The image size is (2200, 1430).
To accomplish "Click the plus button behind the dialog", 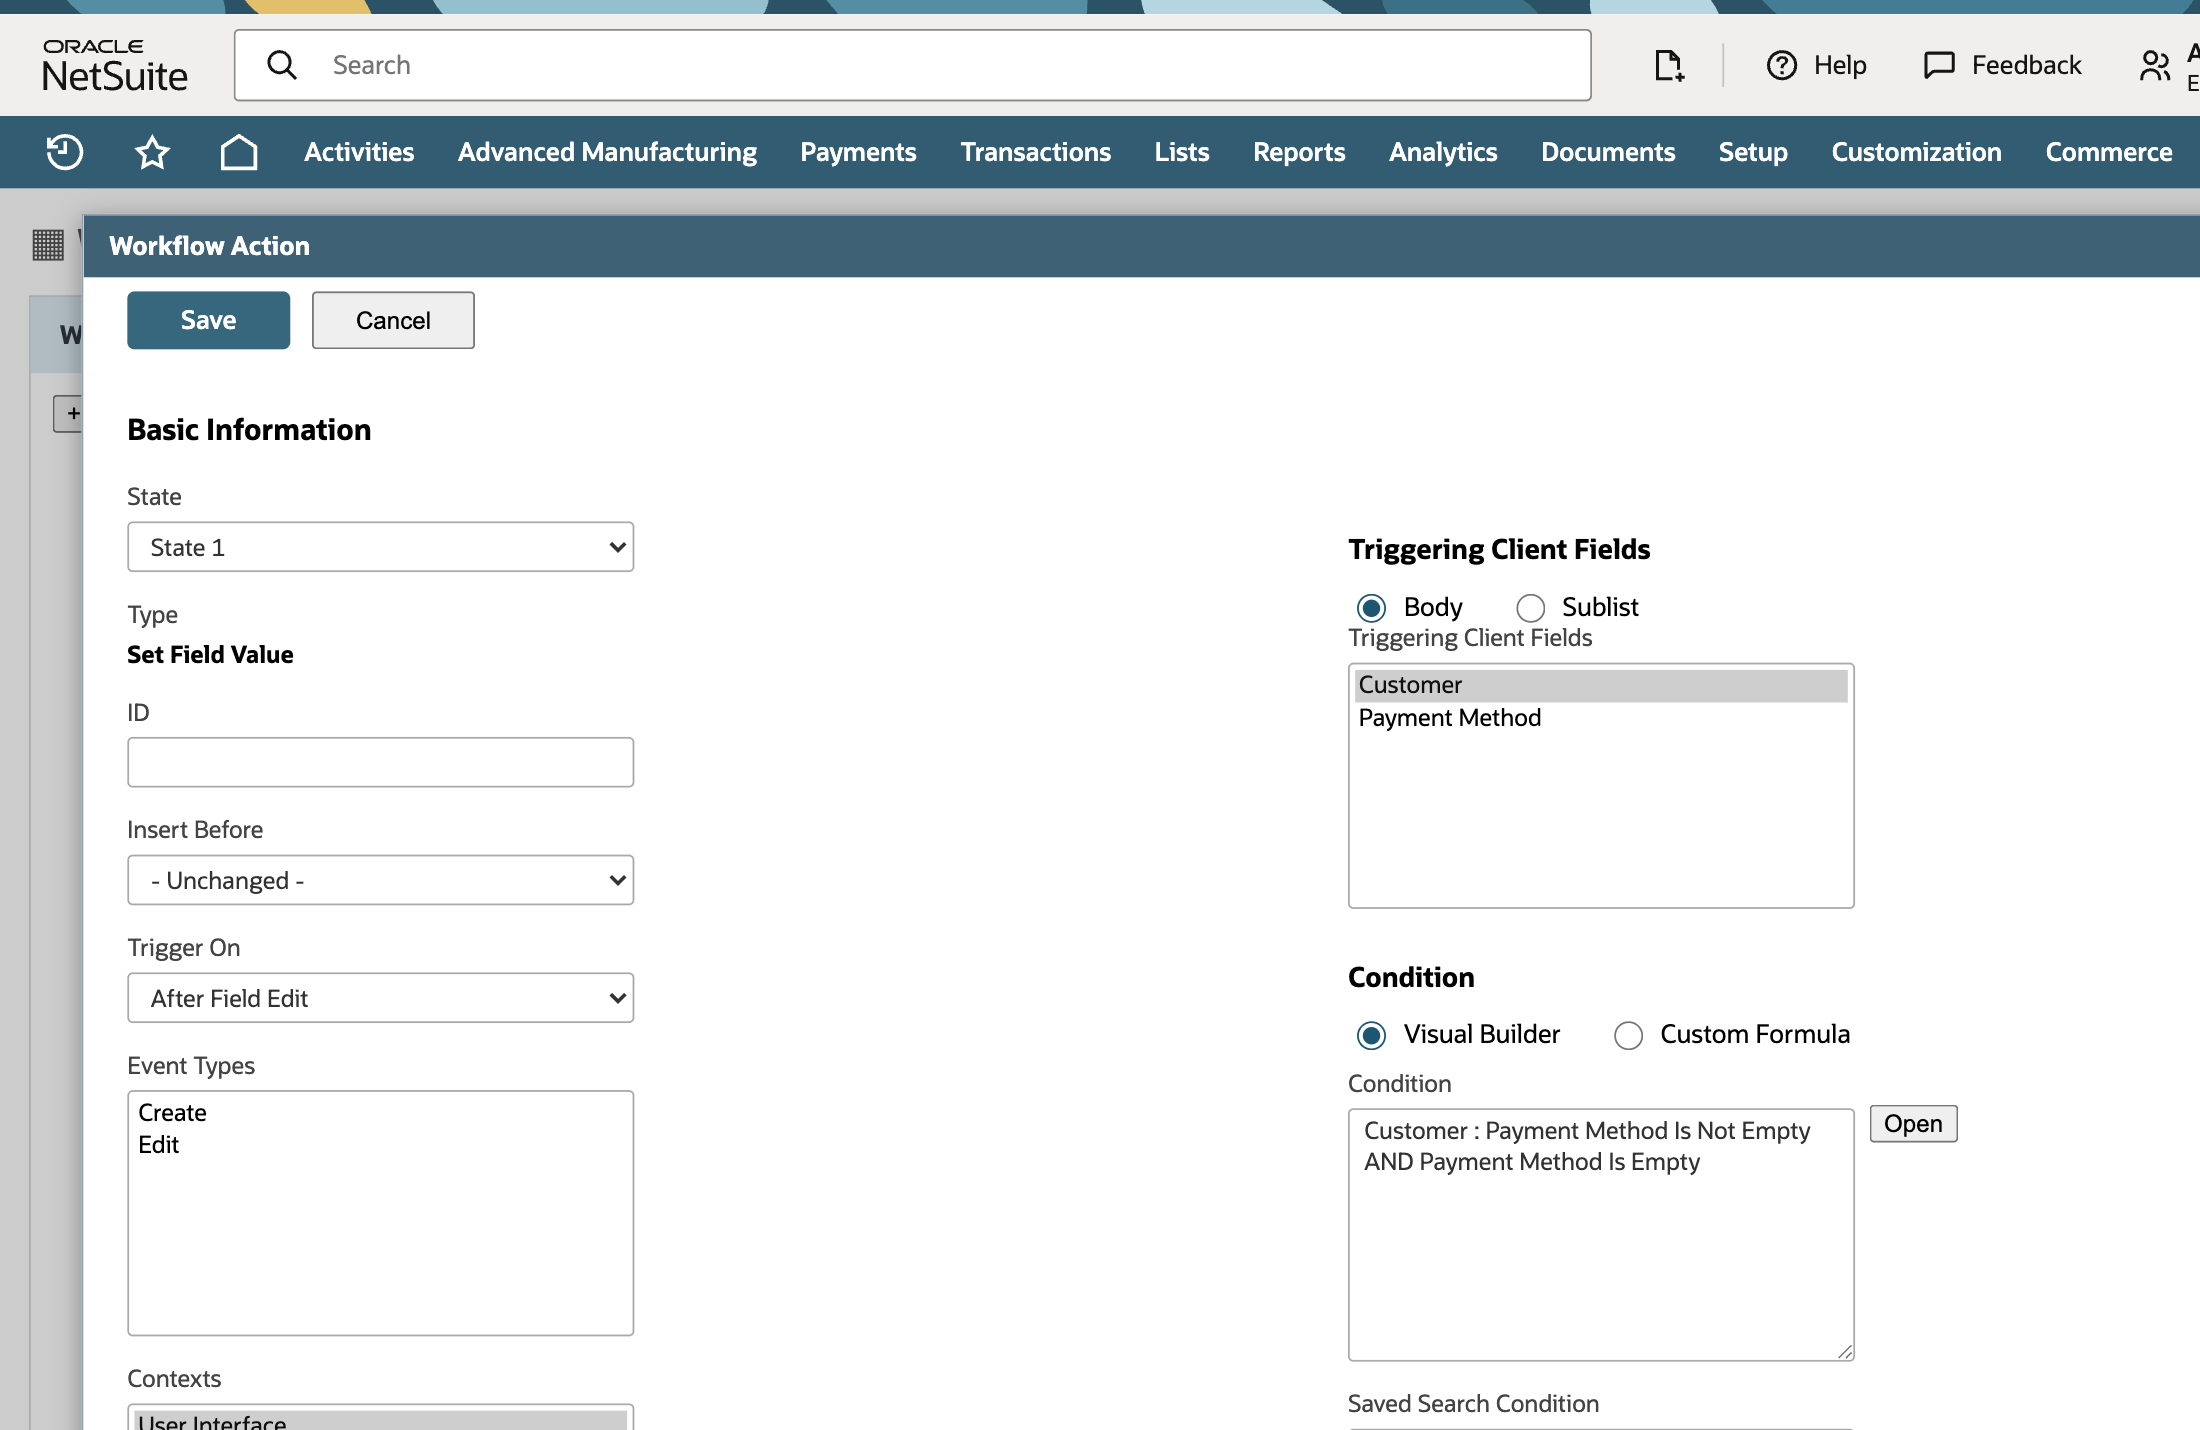I will coord(68,413).
